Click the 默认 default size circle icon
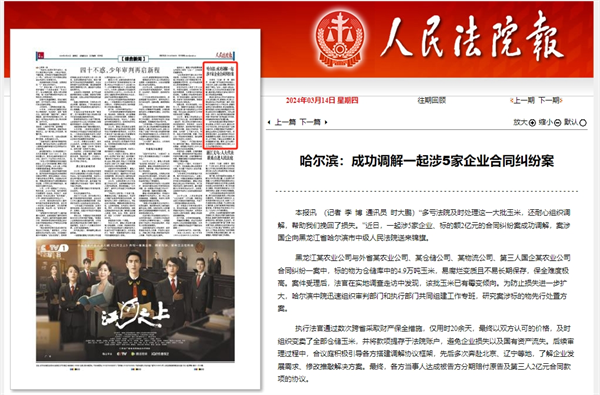600x395 pixels. click(x=583, y=123)
